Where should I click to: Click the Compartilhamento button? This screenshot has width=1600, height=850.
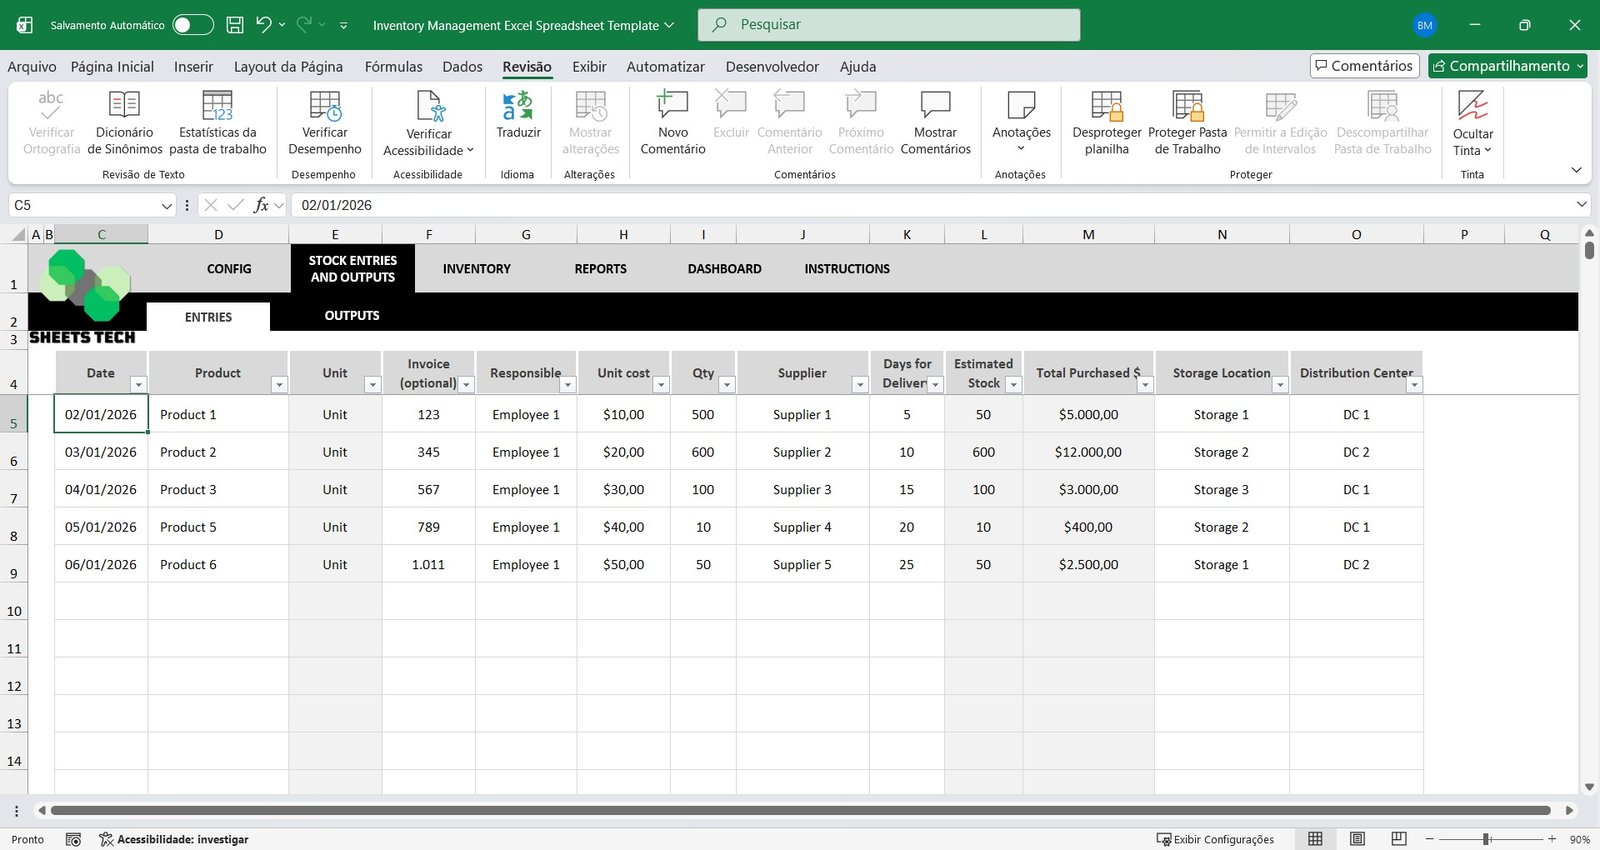pyautogui.click(x=1507, y=66)
